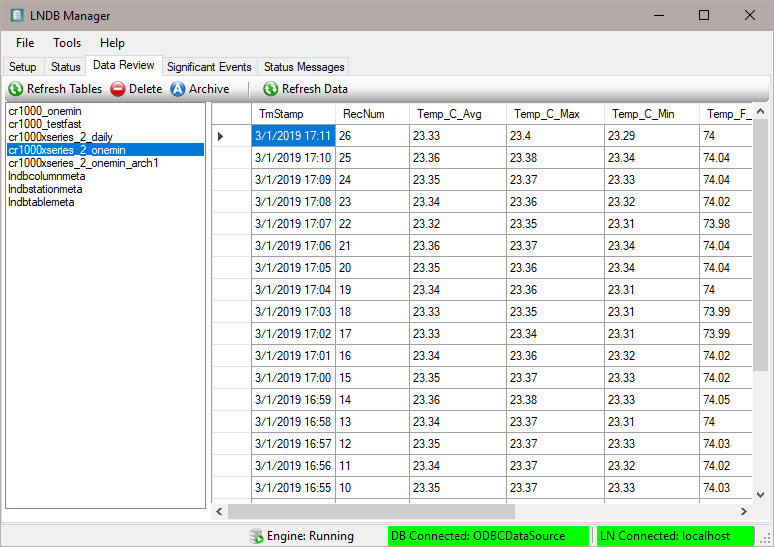Screen dimensions: 774x547
Task: Click timestamp cell 3/1/2019 16:55
Action: point(293,488)
